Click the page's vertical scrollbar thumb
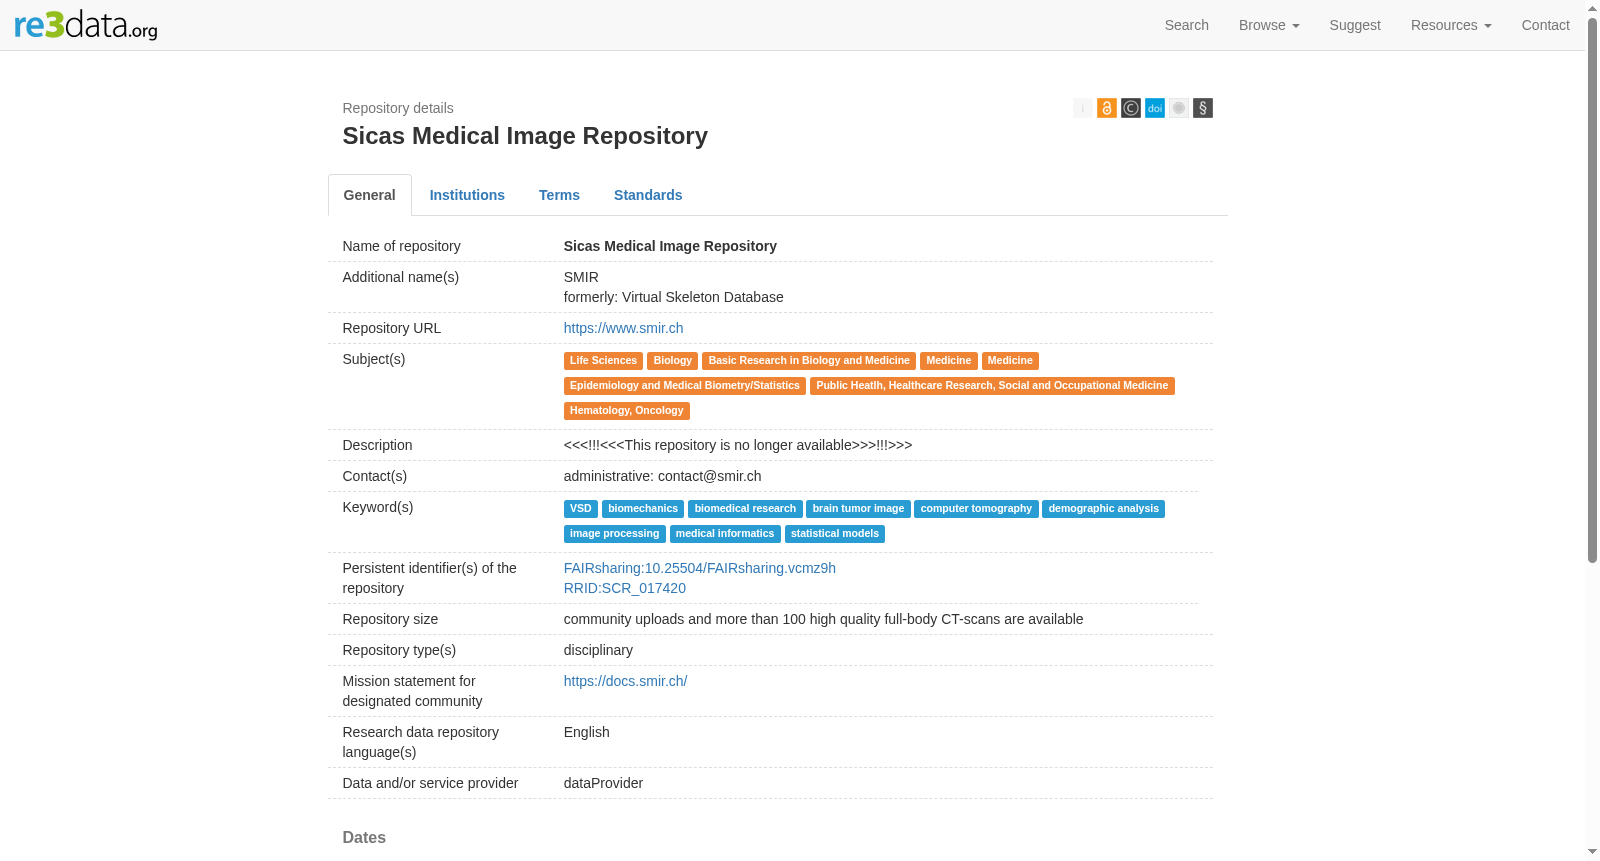1600x861 pixels. 1593,290
